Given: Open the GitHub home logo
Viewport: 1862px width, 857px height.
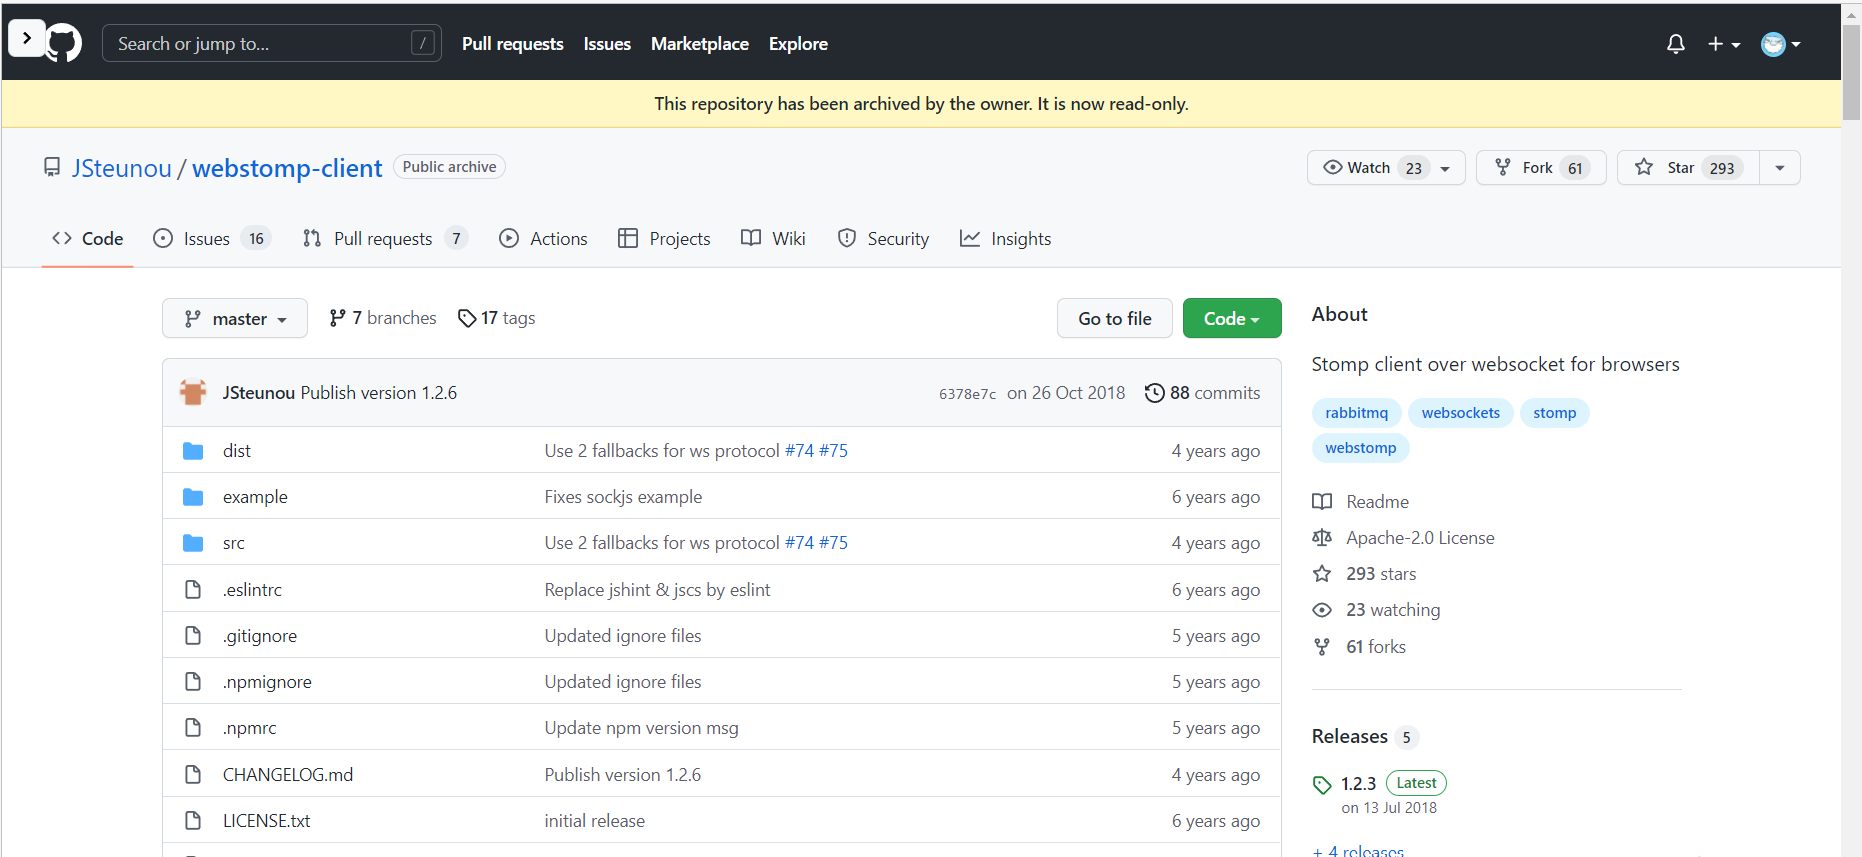Looking at the screenshot, I should pos(64,44).
